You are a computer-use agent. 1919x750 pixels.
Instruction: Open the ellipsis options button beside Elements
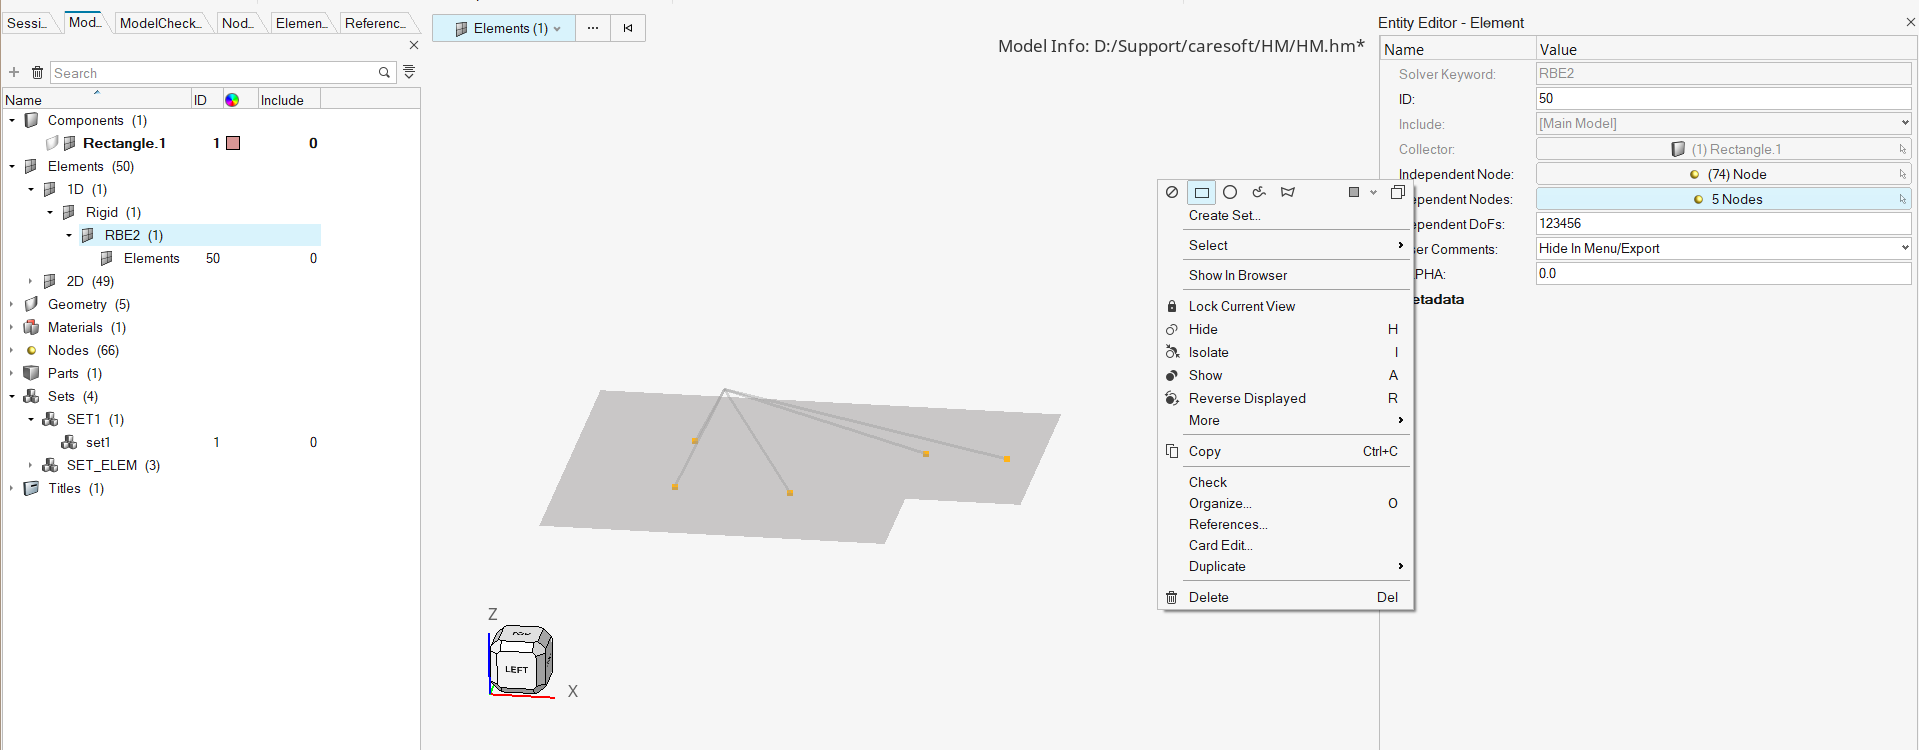click(593, 28)
